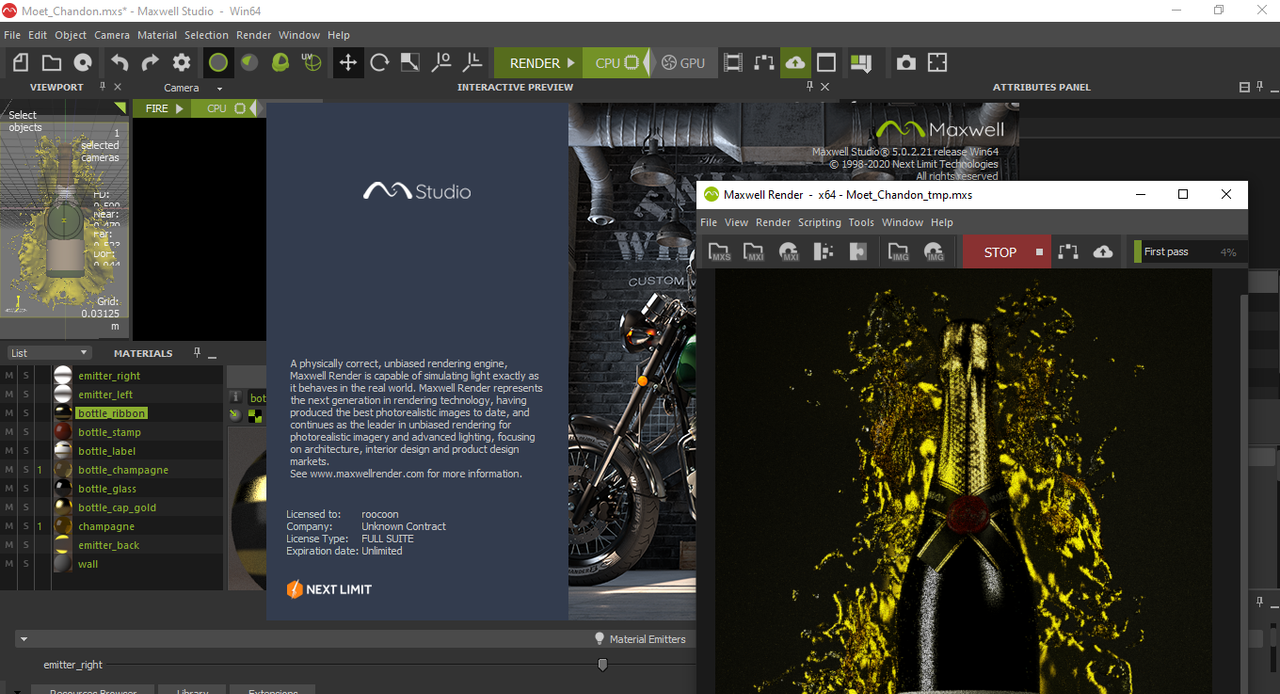Close the Viewport panel with its X
This screenshot has height=694, width=1280.
pyautogui.click(x=118, y=87)
